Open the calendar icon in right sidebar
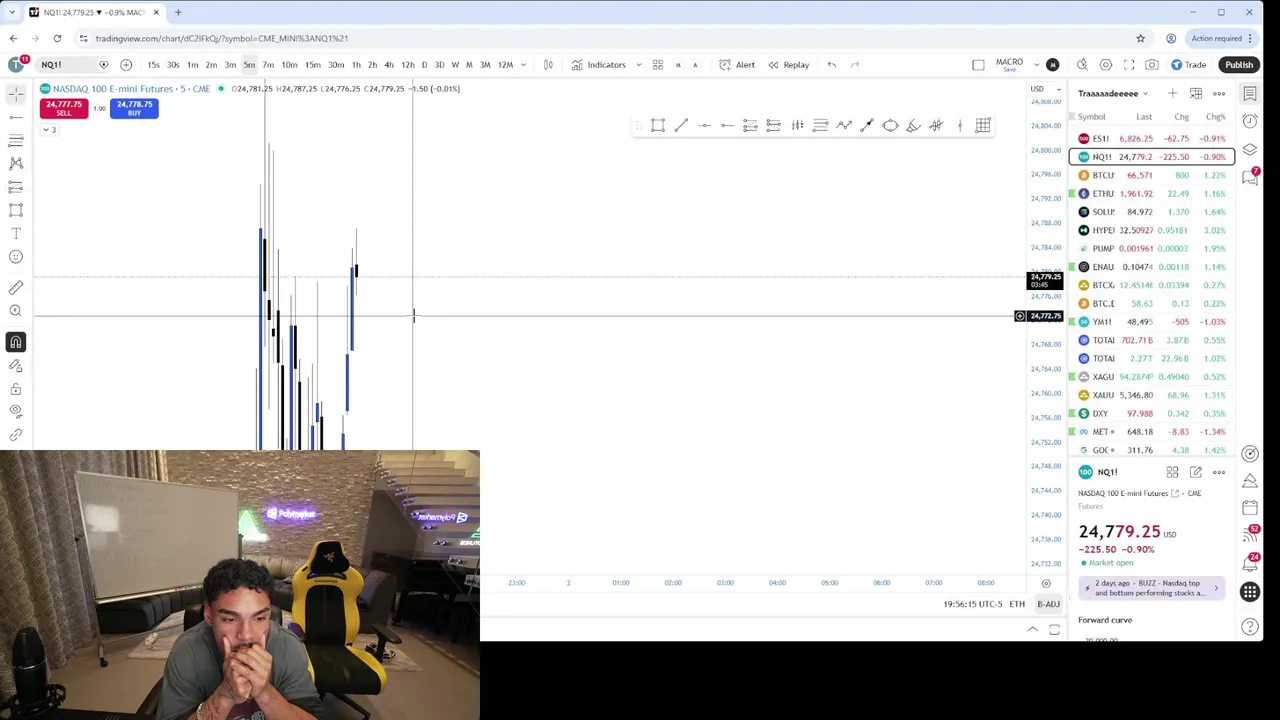 tap(1250, 508)
